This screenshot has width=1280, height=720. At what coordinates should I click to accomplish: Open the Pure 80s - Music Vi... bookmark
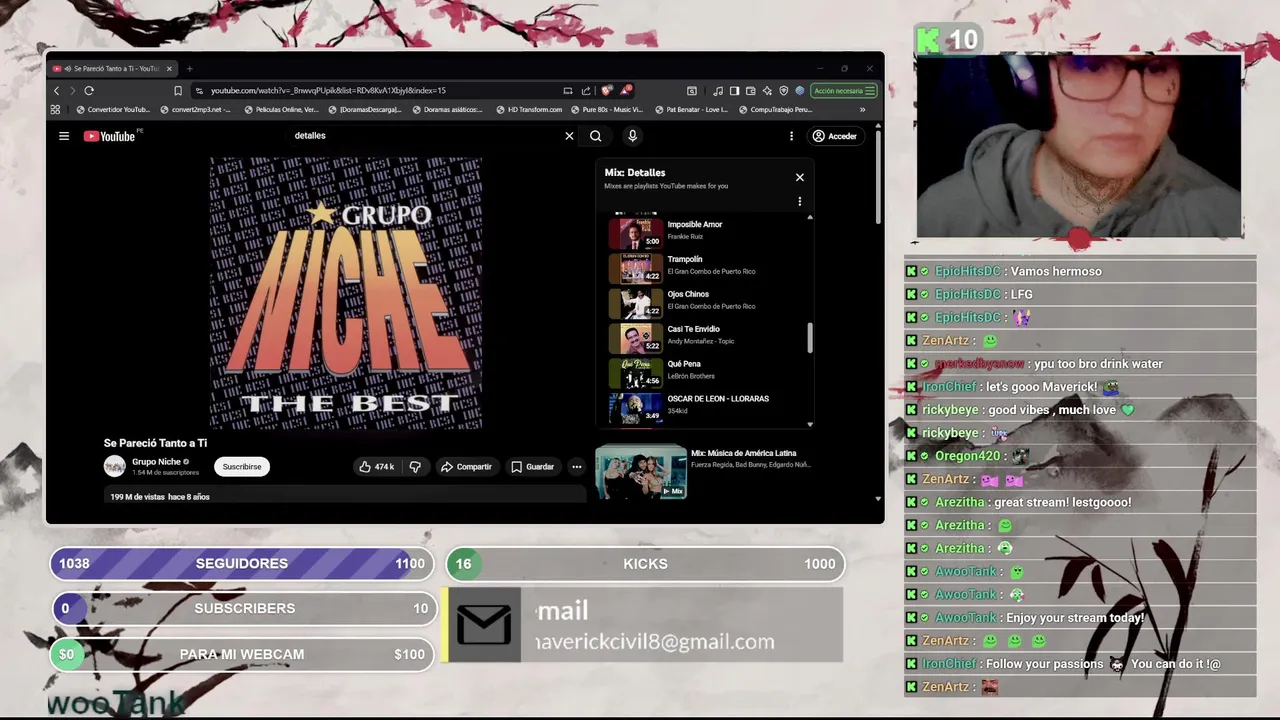[607, 110]
